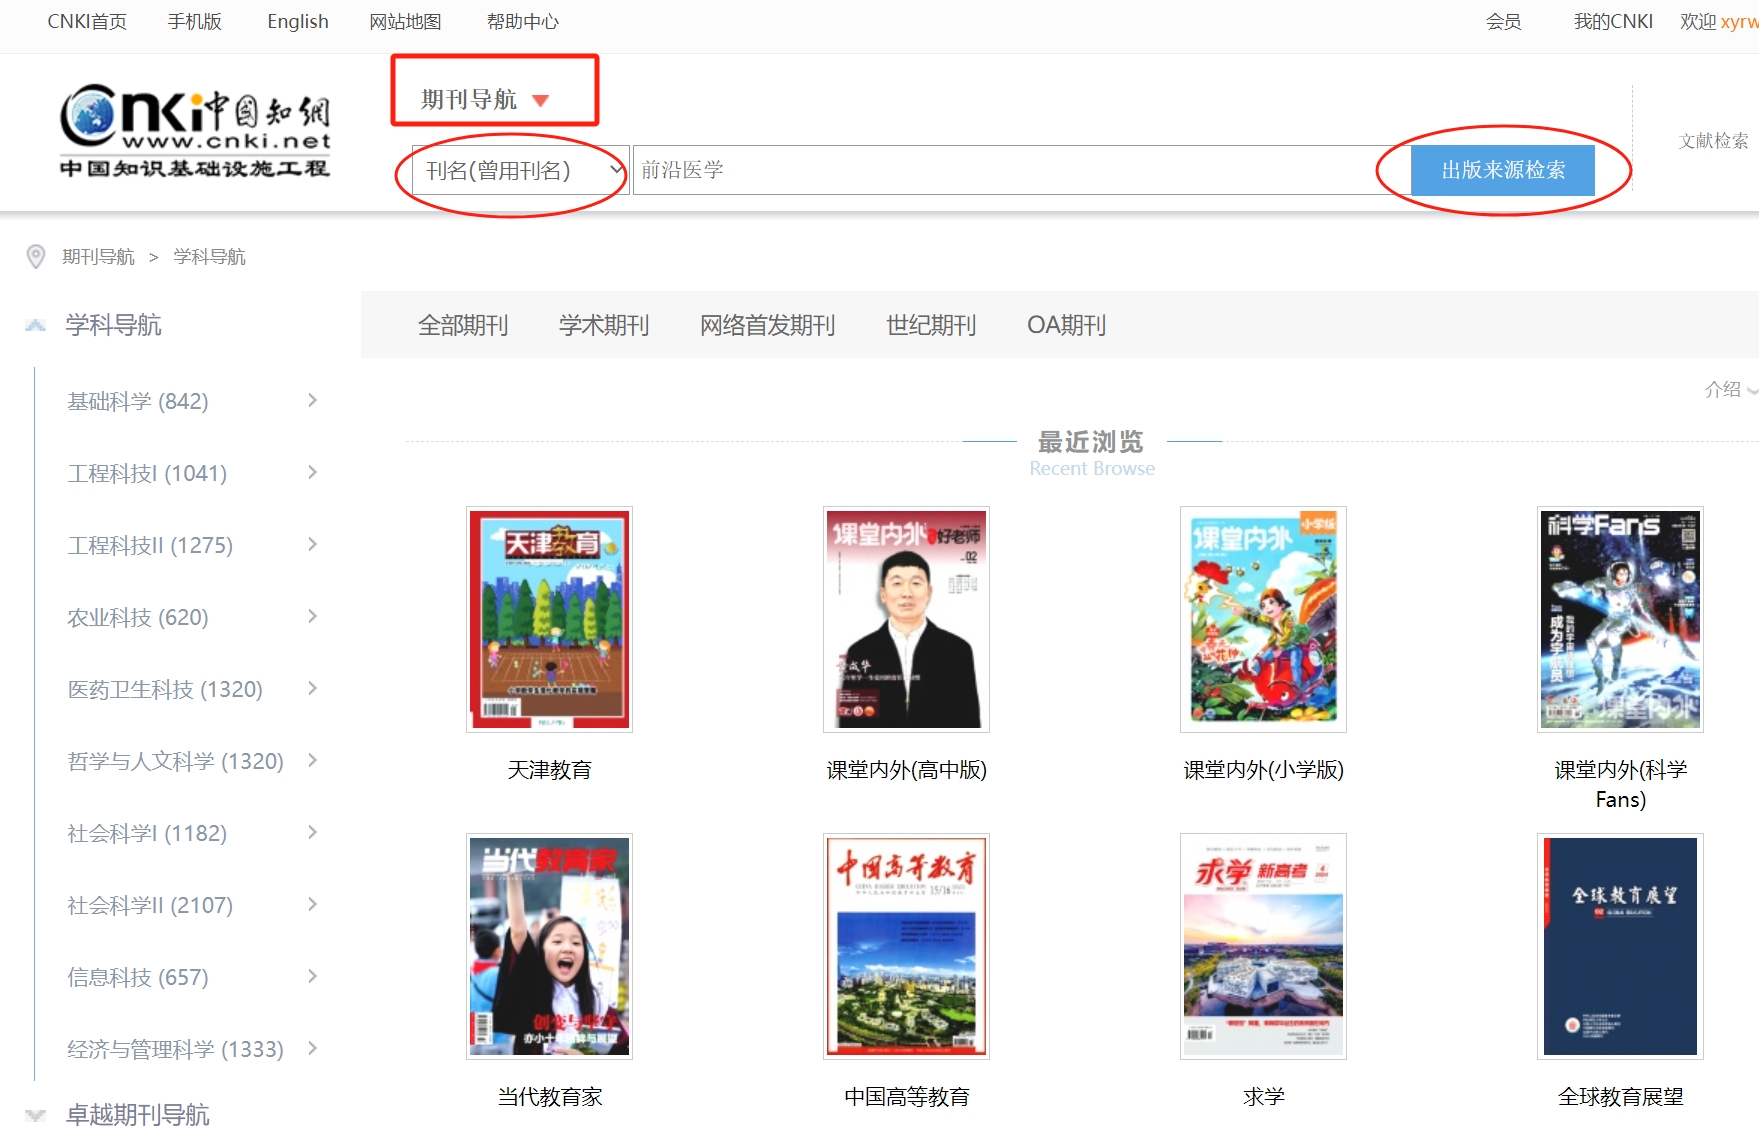
Task: Expand 基础科学 (842) chevron
Action: pyautogui.click(x=312, y=400)
